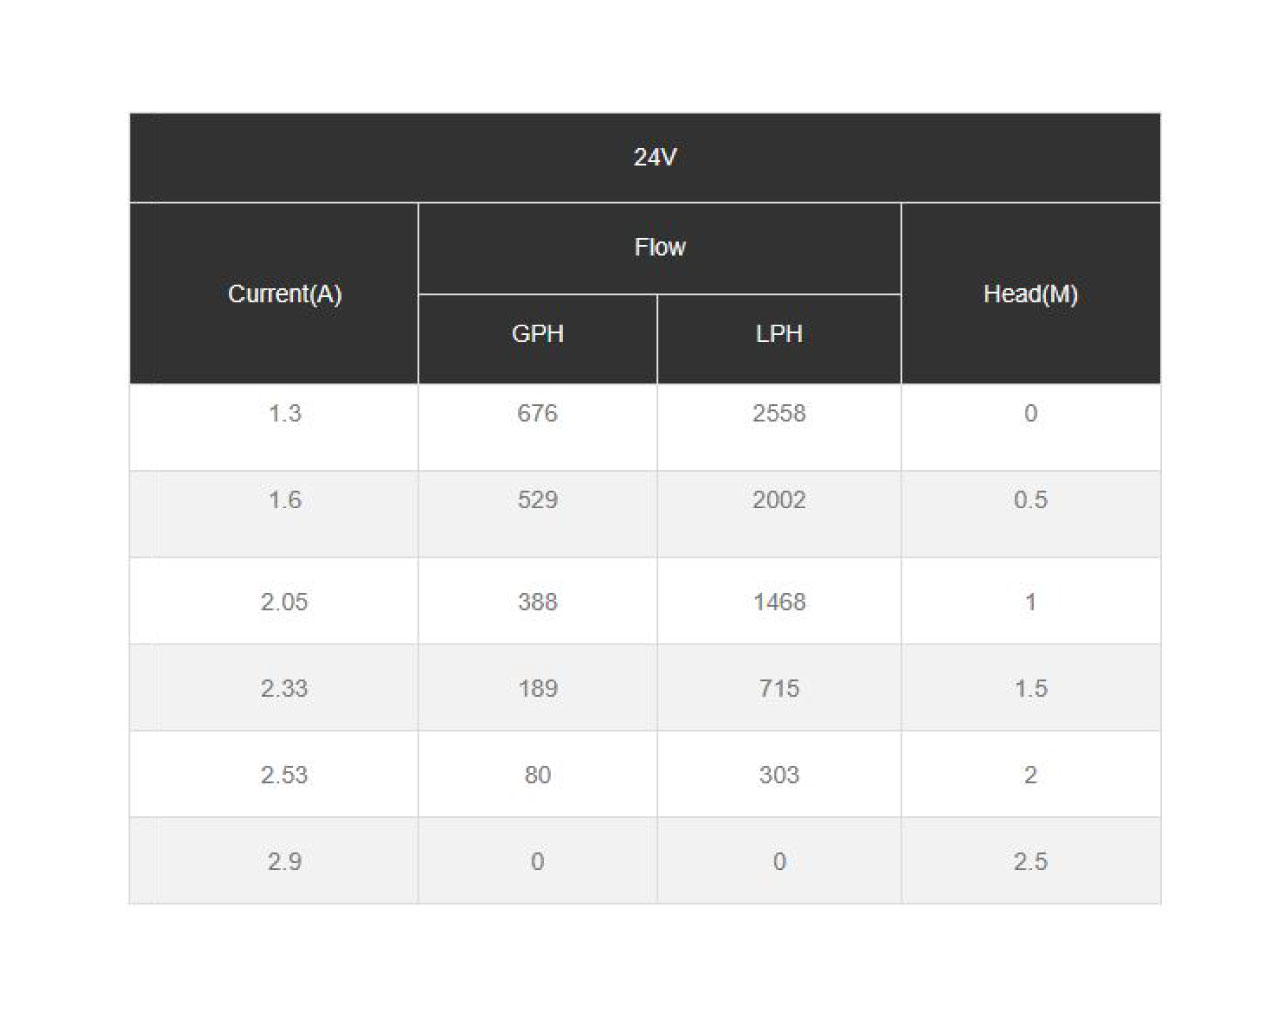Click the 2.05 current cell

(x=274, y=601)
